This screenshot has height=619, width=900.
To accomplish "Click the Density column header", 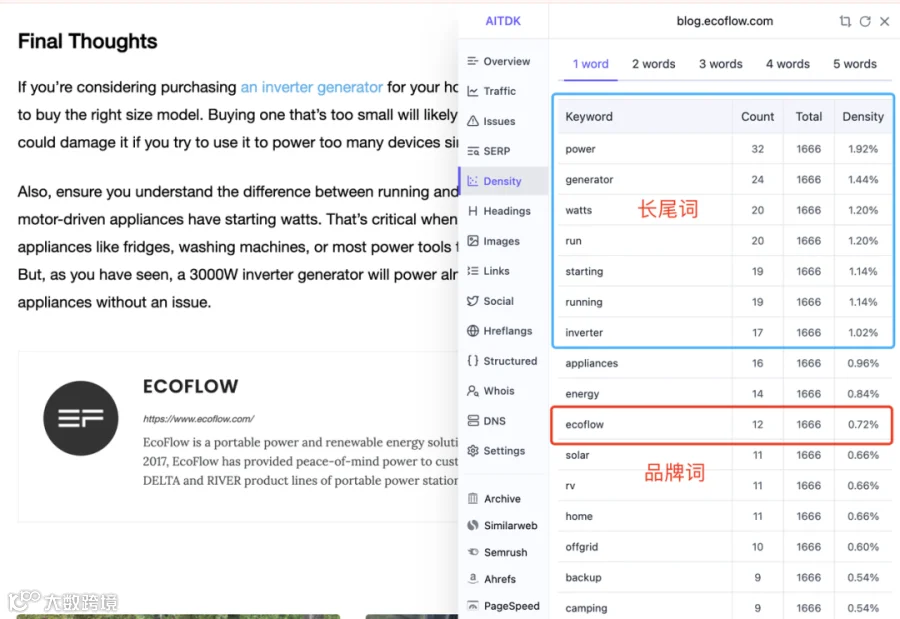I will 863,117.
